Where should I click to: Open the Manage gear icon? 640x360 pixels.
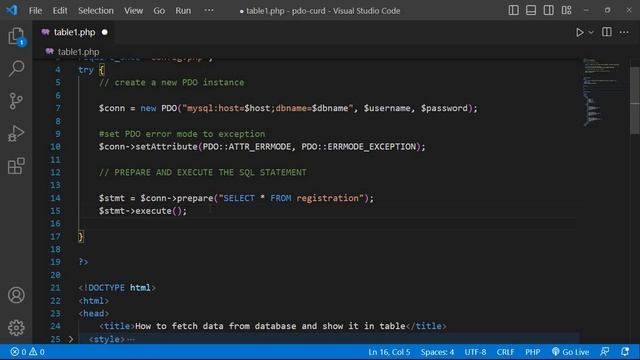click(x=16, y=327)
